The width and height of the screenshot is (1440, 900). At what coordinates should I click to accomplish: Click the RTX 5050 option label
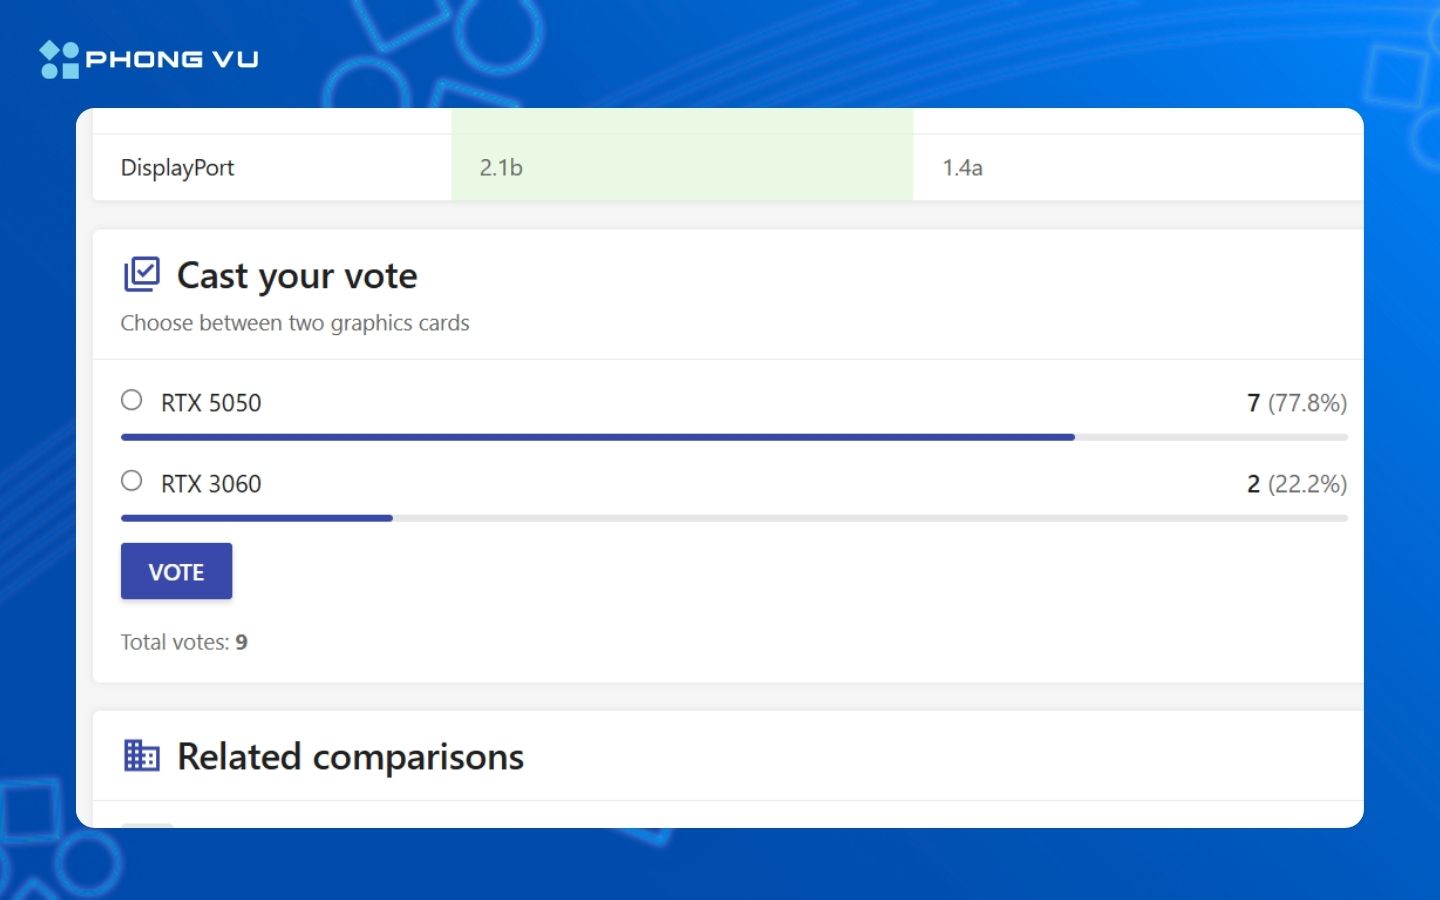click(x=211, y=403)
